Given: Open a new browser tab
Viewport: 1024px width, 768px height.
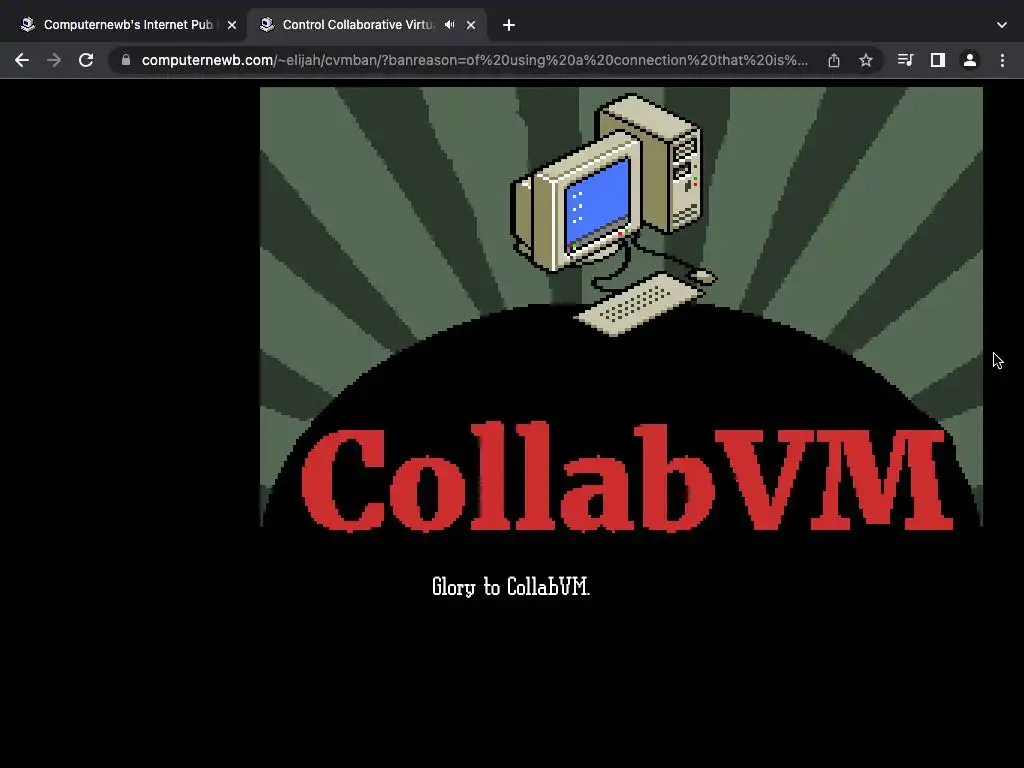Looking at the screenshot, I should (509, 25).
